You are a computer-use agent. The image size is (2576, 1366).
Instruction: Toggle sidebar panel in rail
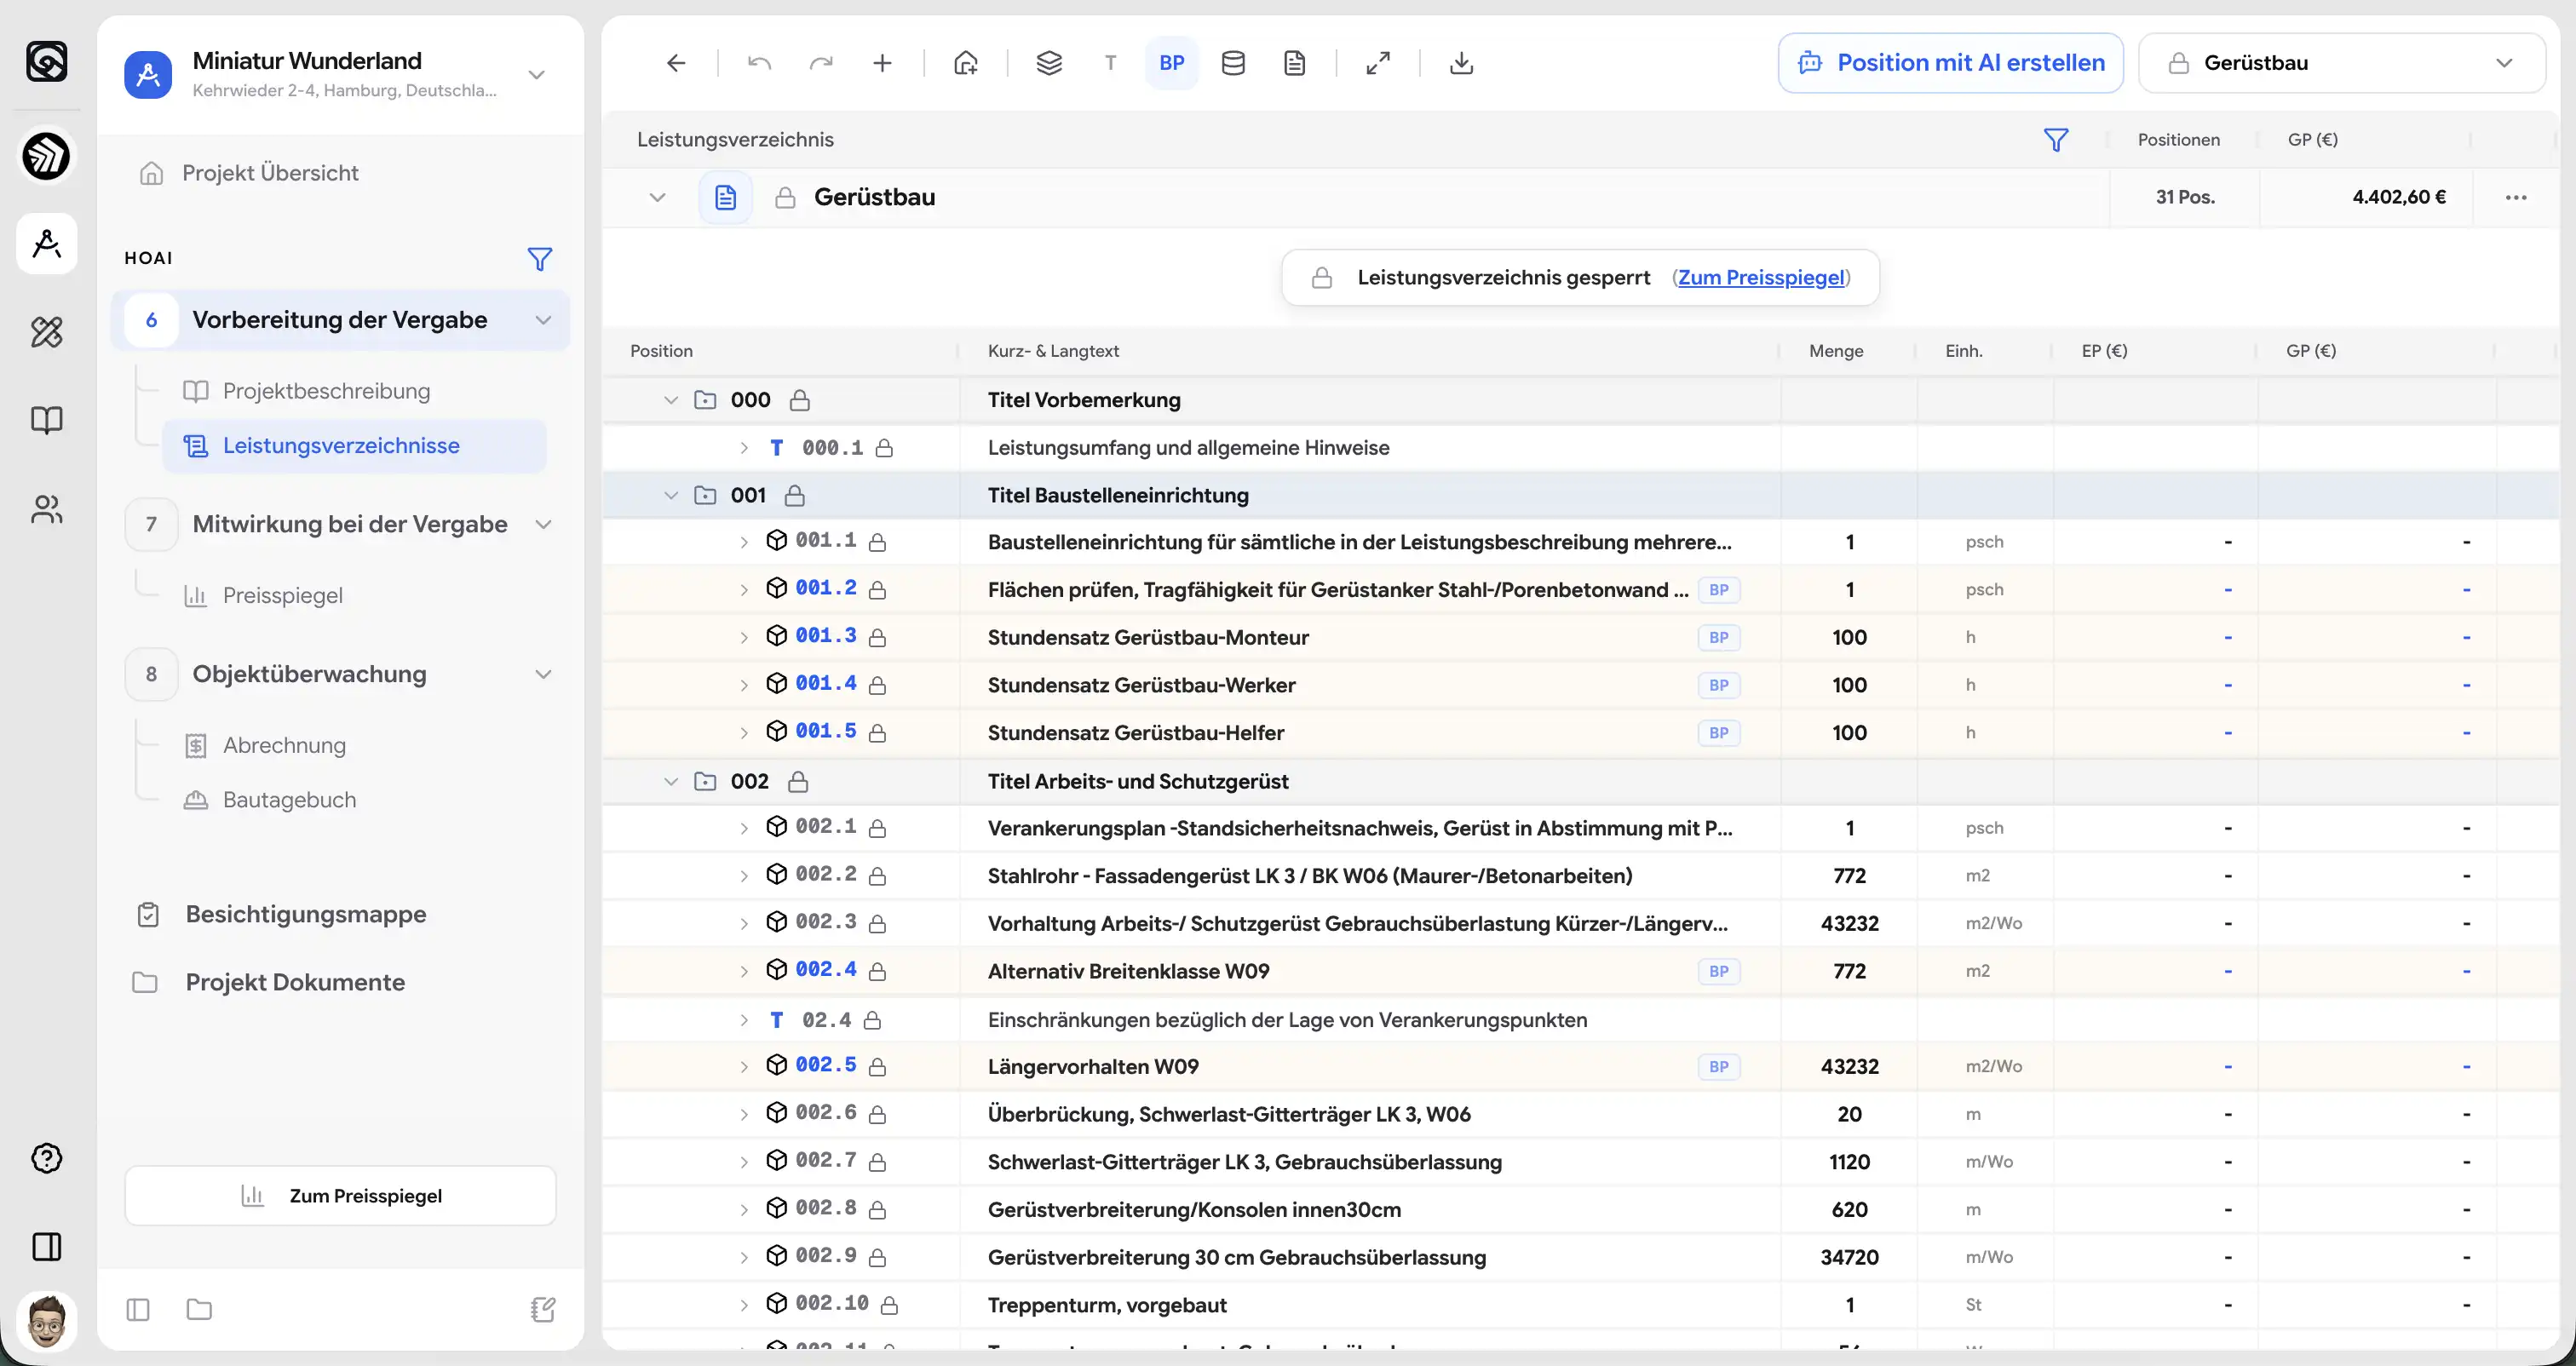point(46,1247)
